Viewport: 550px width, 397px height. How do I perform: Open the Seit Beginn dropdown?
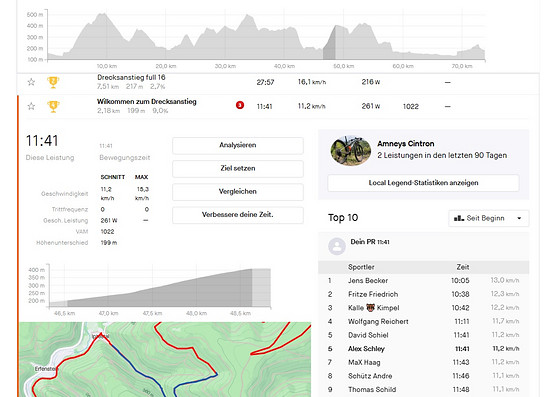(489, 218)
